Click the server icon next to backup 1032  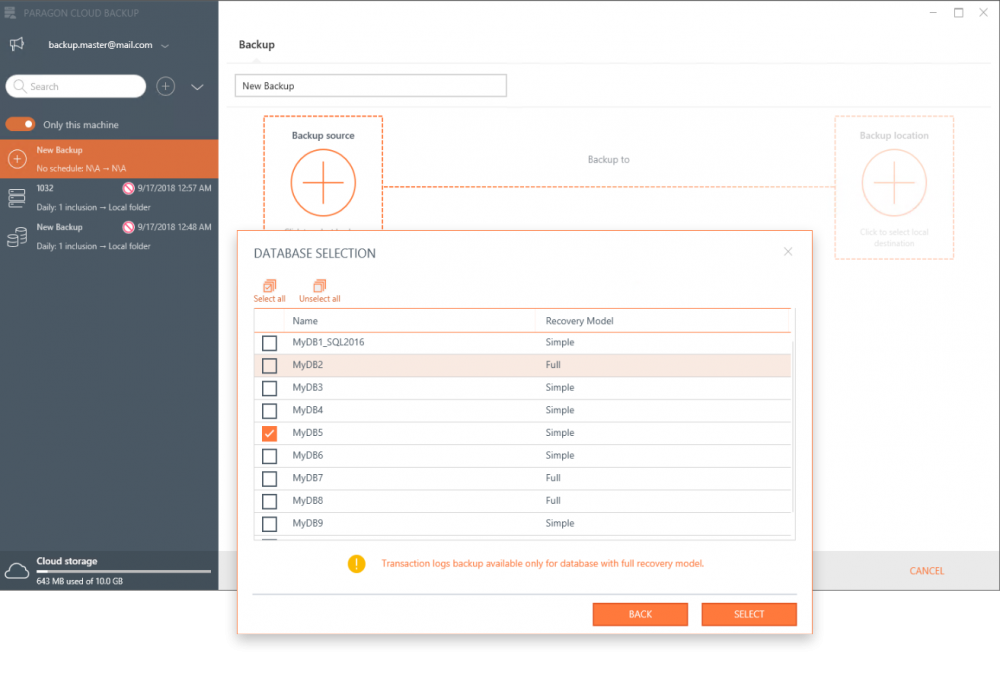coord(17,197)
